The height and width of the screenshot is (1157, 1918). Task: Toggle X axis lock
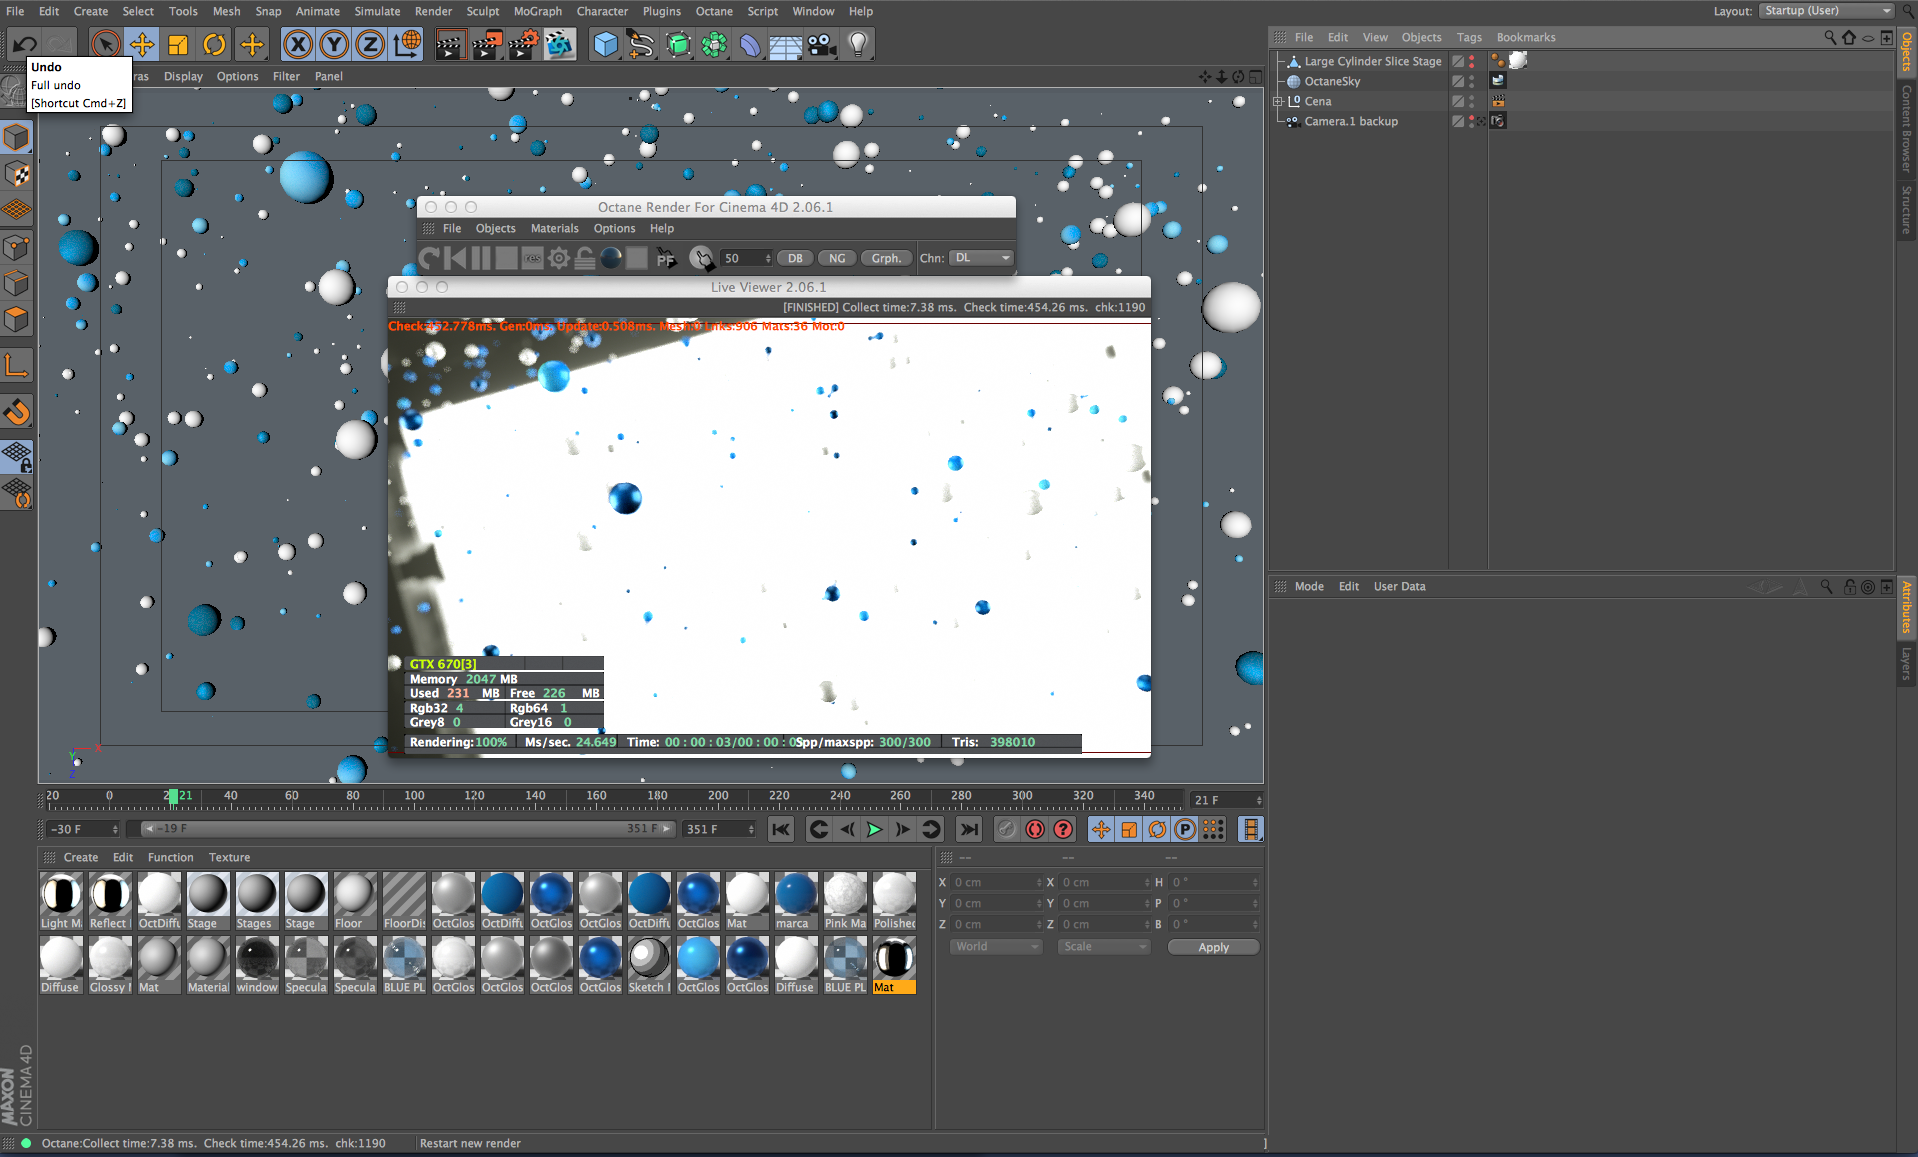pyautogui.click(x=297, y=44)
